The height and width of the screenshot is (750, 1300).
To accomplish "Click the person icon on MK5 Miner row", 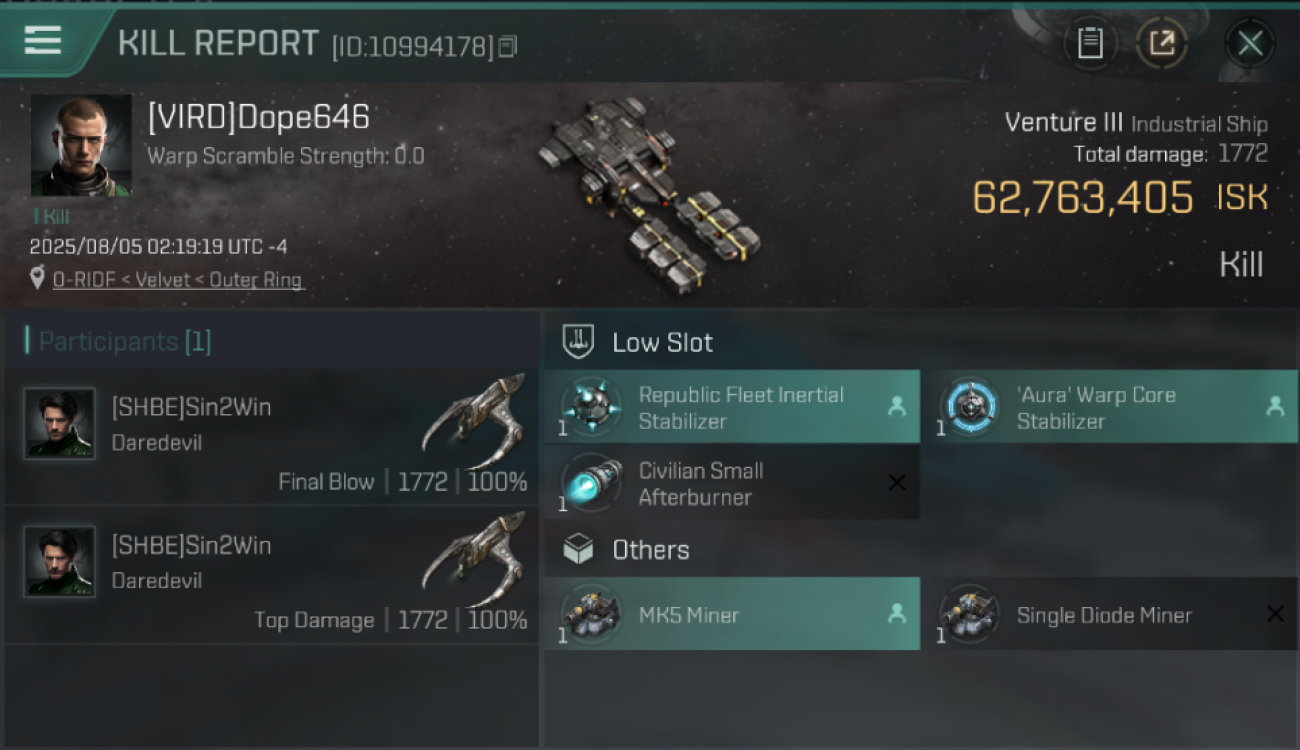I will point(897,614).
